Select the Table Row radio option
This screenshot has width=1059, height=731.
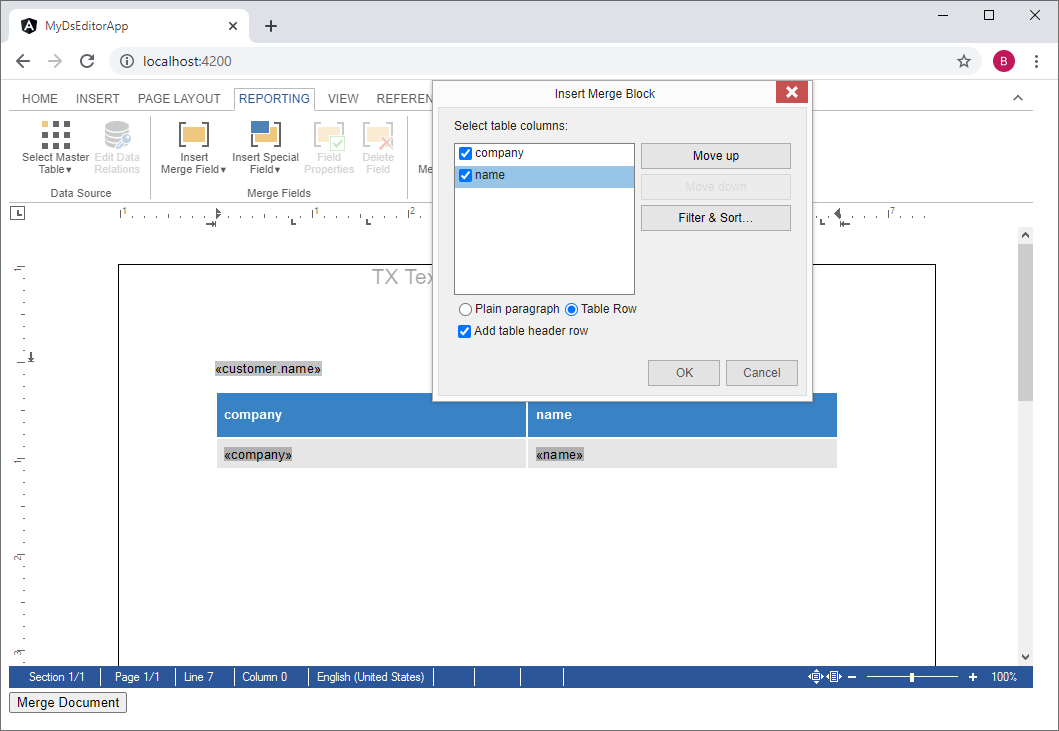point(571,309)
